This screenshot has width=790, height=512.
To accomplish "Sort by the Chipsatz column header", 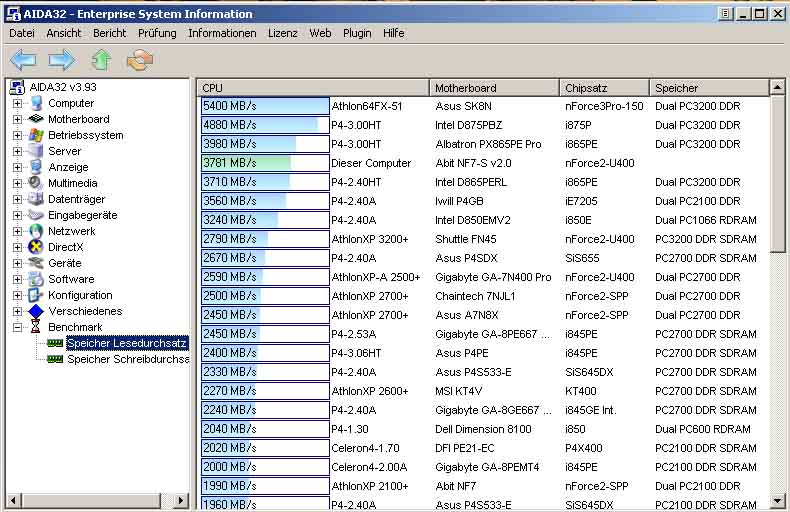I will [x=604, y=88].
